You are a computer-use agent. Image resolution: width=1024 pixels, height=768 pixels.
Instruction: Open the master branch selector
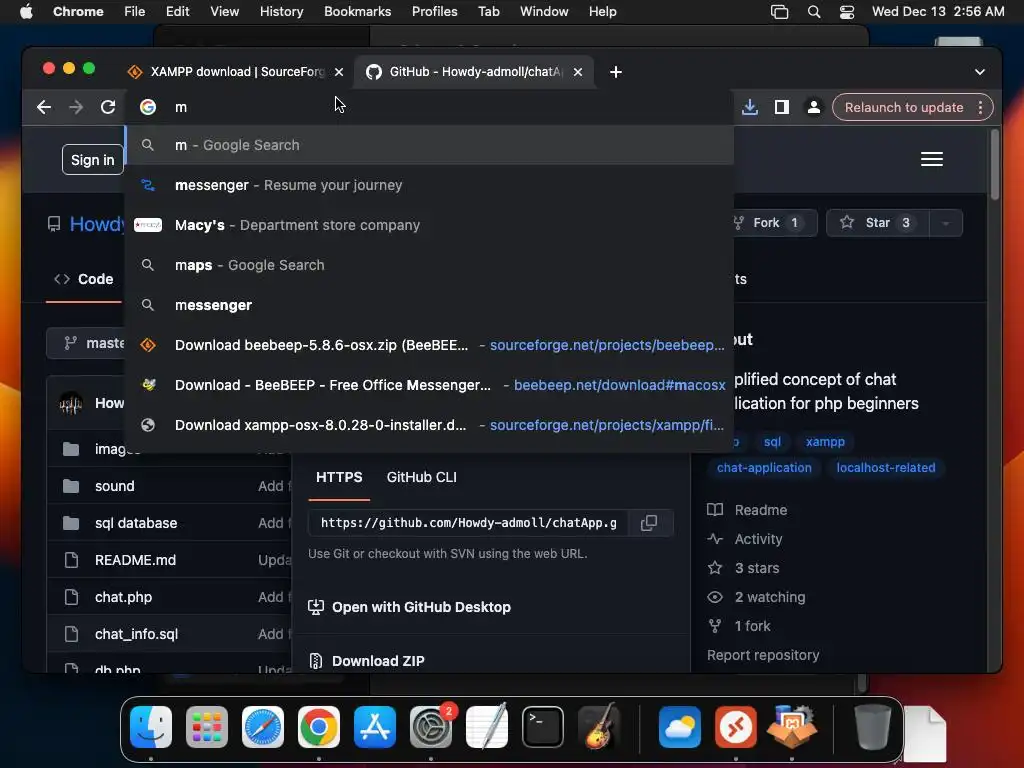point(88,343)
